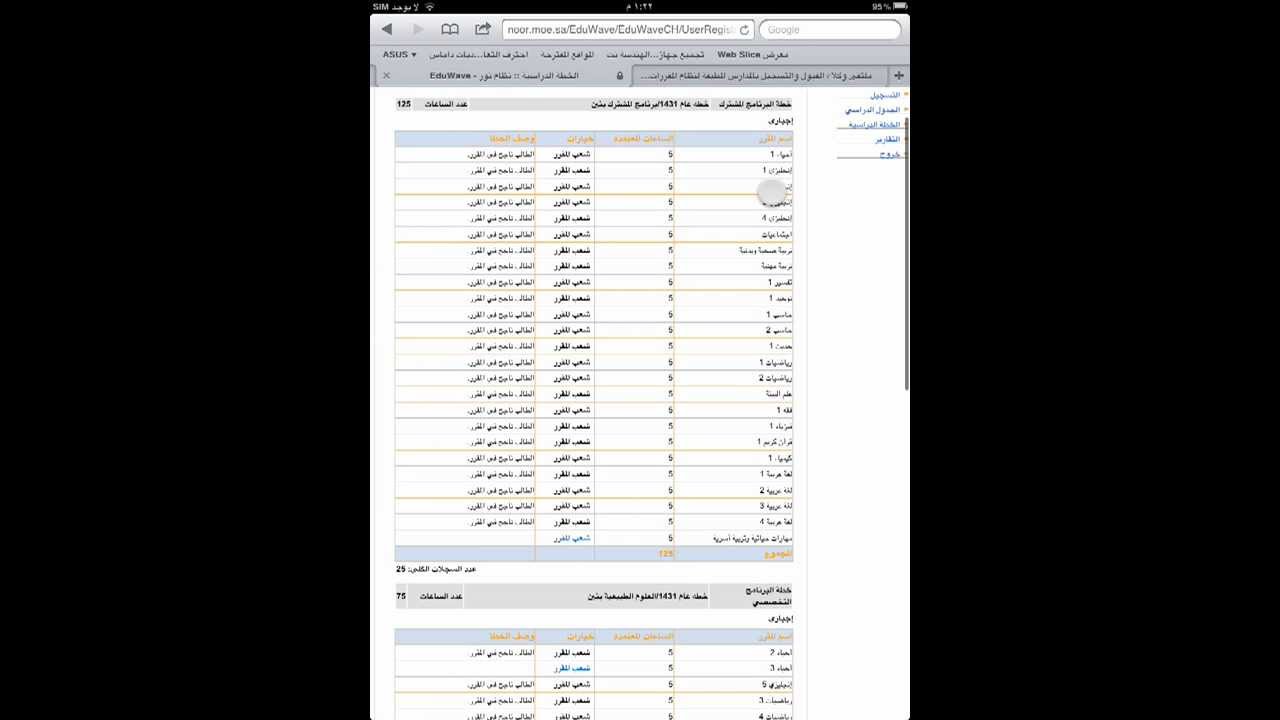Image resolution: width=1280 pixels, height=720 pixels.
Task: Tap the Safari forward arrow
Action: pos(418,29)
